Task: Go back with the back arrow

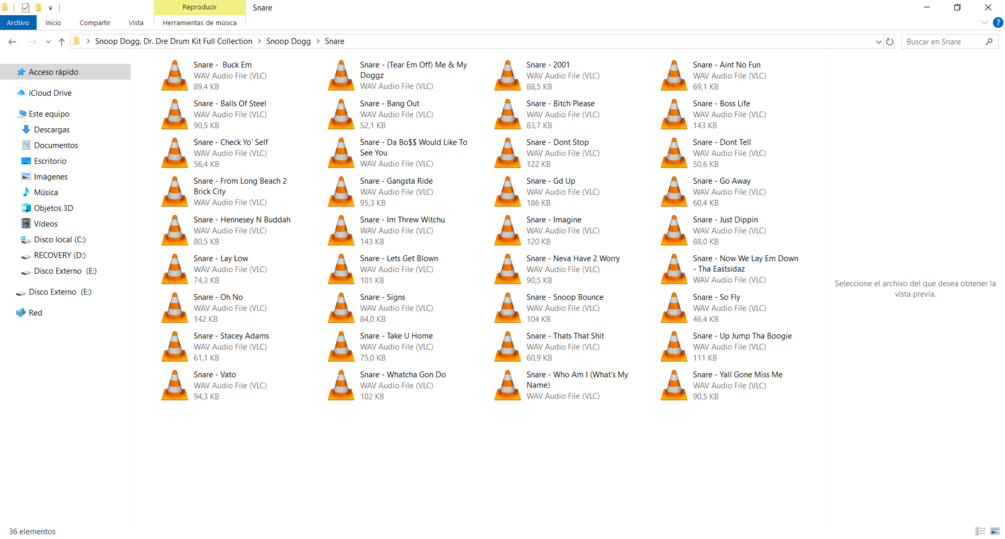Action: click(12, 42)
